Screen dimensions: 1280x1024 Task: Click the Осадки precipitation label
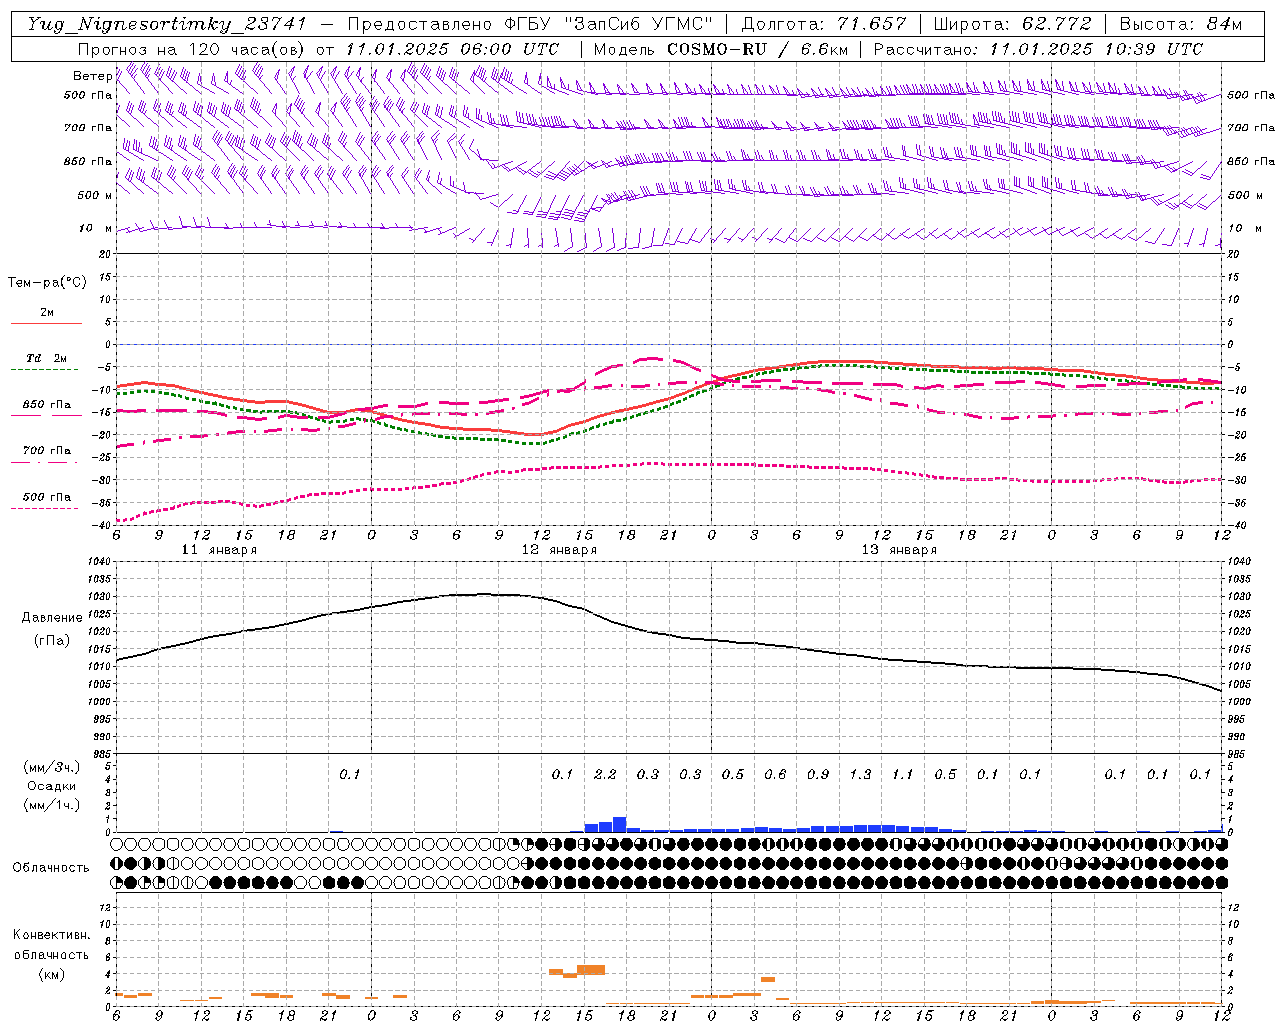(51, 786)
